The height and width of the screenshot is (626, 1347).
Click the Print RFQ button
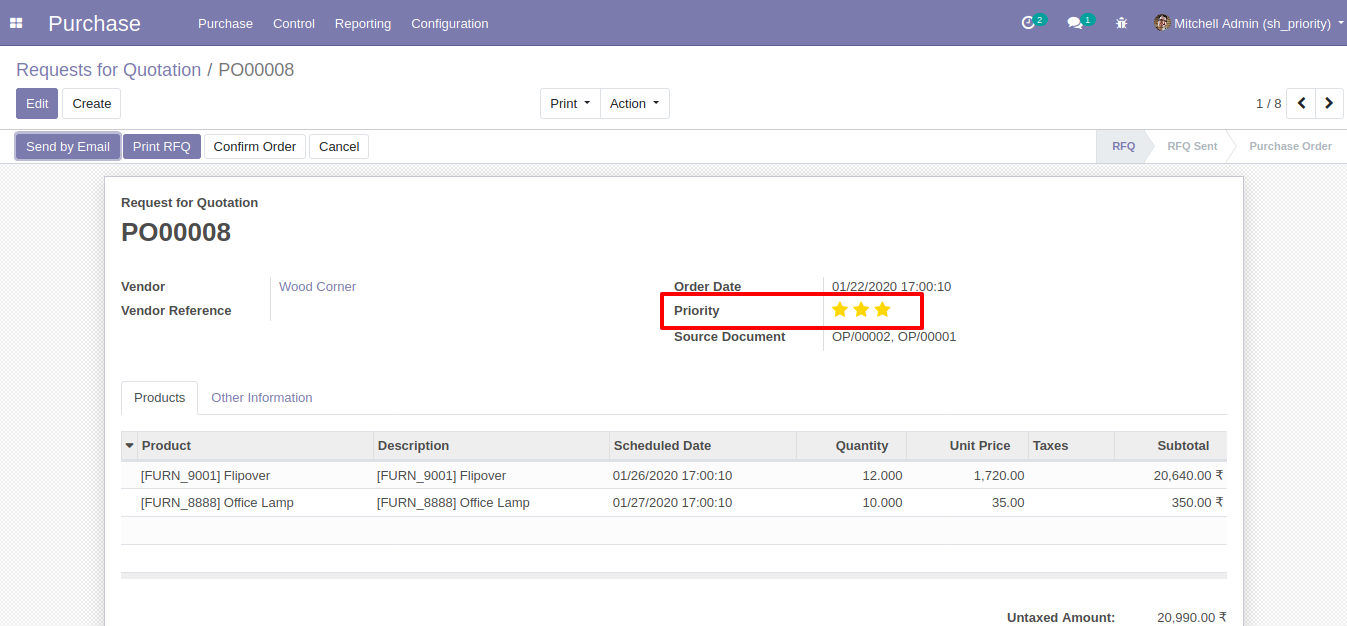pyautogui.click(x=162, y=146)
